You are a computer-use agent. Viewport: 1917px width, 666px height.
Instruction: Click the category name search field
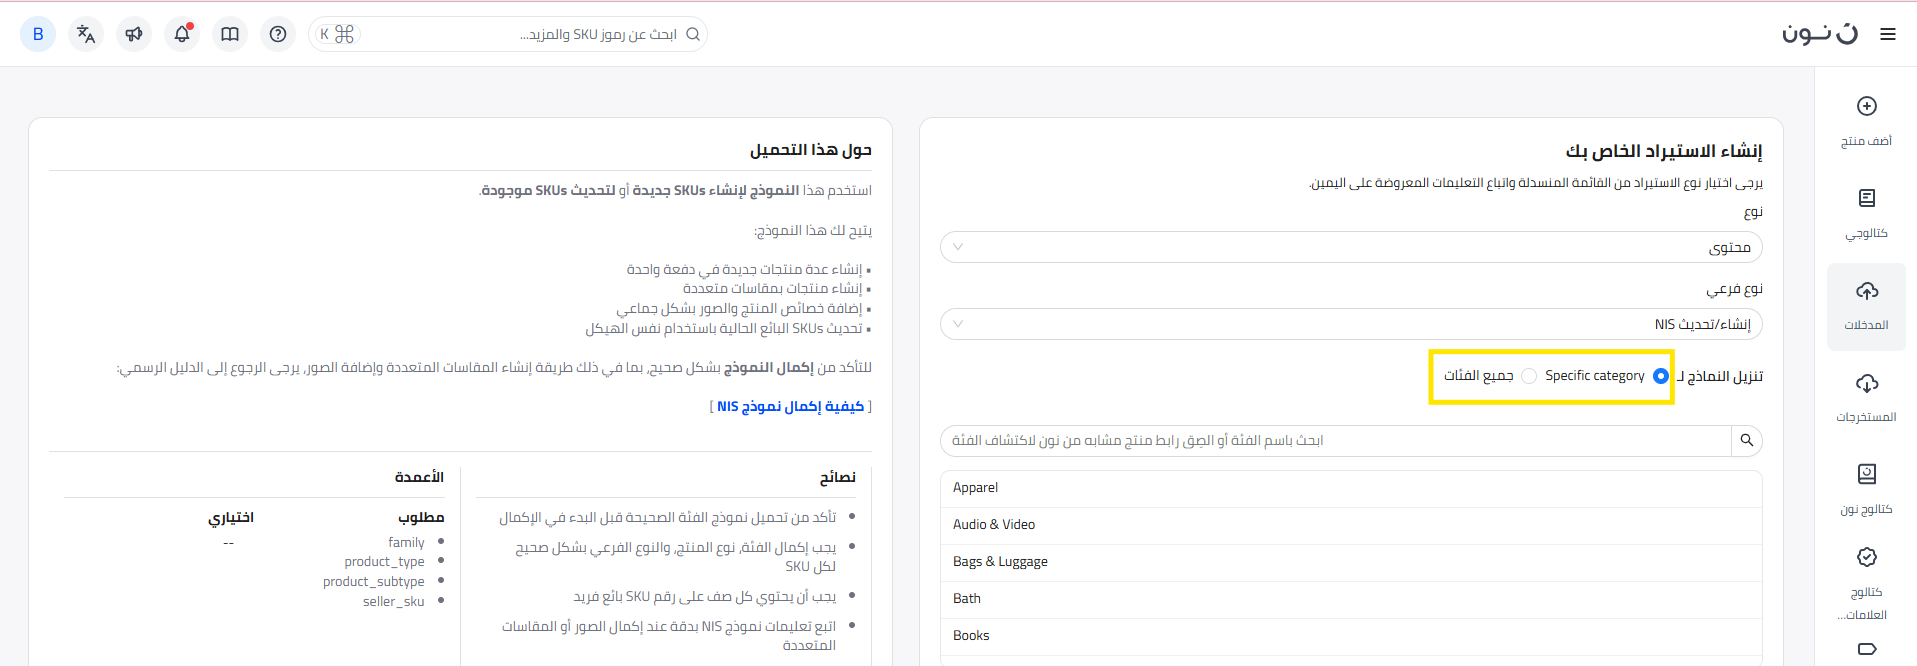pyautogui.click(x=1335, y=440)
